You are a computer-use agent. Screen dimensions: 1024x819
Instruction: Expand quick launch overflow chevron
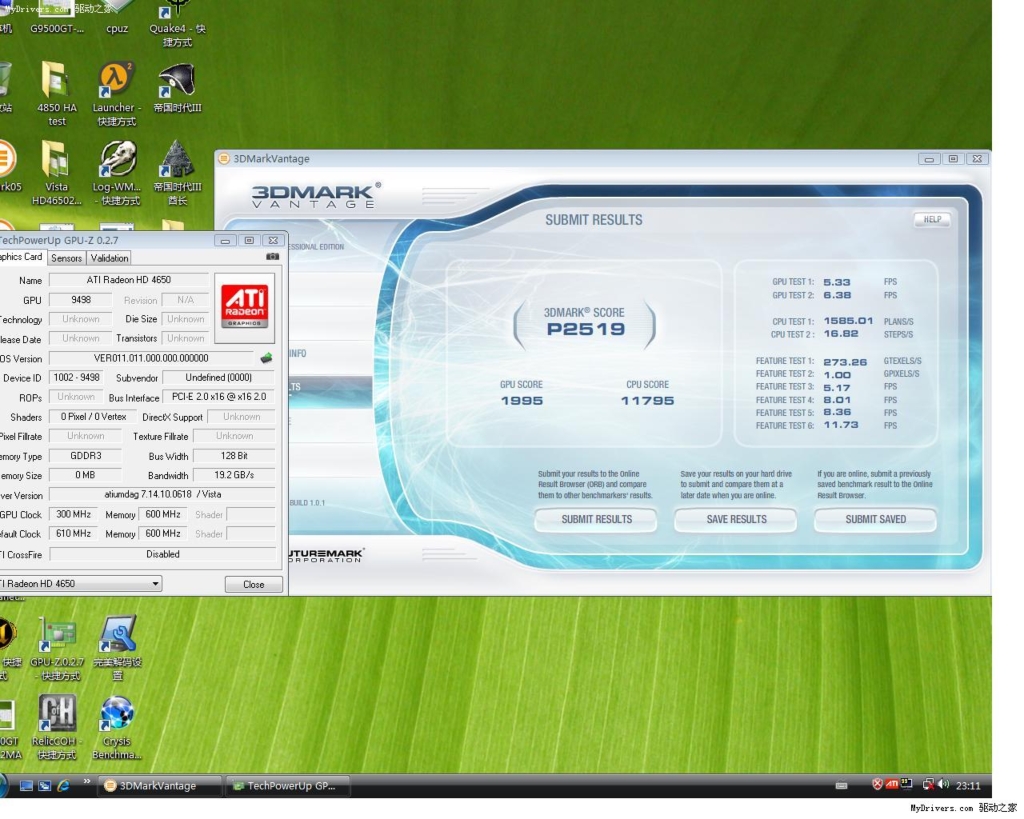tap(86, 782)
